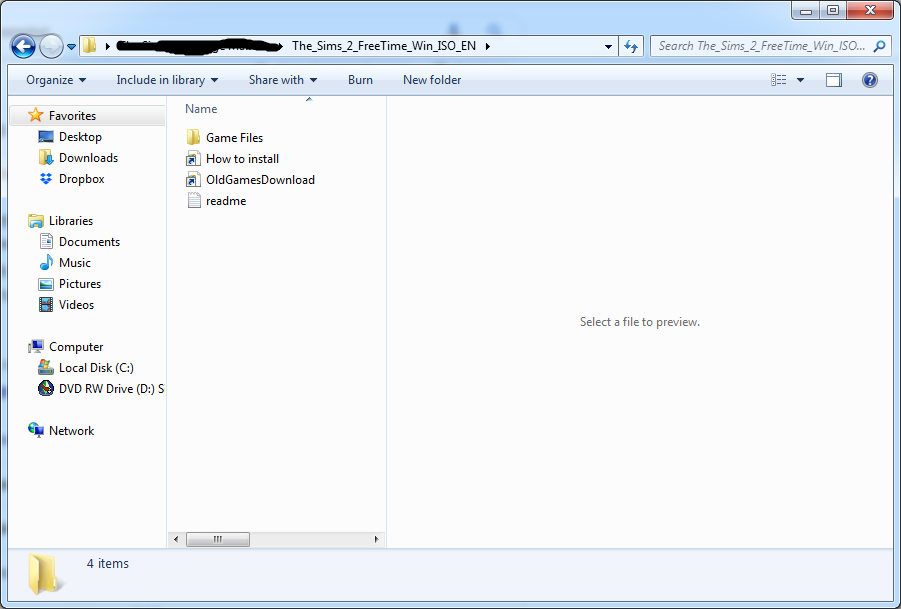901x609 pixels.
Task: Open the recent pages dropdown arrow
Action: 71,47
